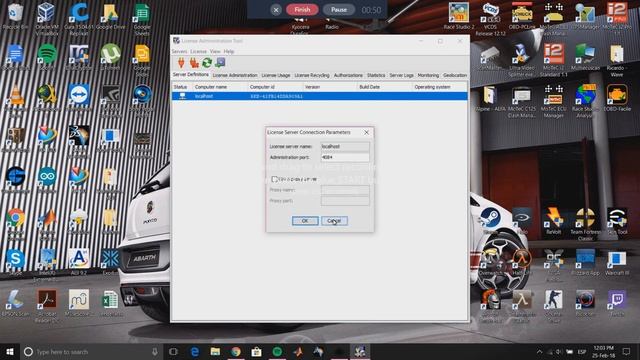Open the View menu

coord(215,51)
